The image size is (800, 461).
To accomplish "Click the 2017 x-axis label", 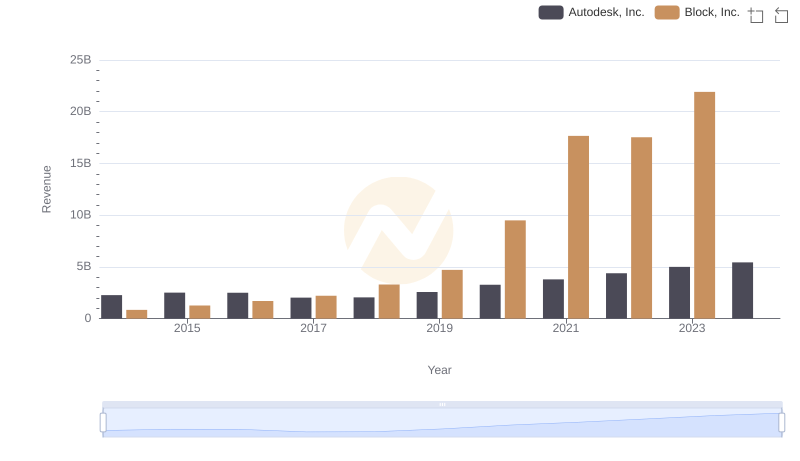I will pyautogui.click(x=313, y=328).
